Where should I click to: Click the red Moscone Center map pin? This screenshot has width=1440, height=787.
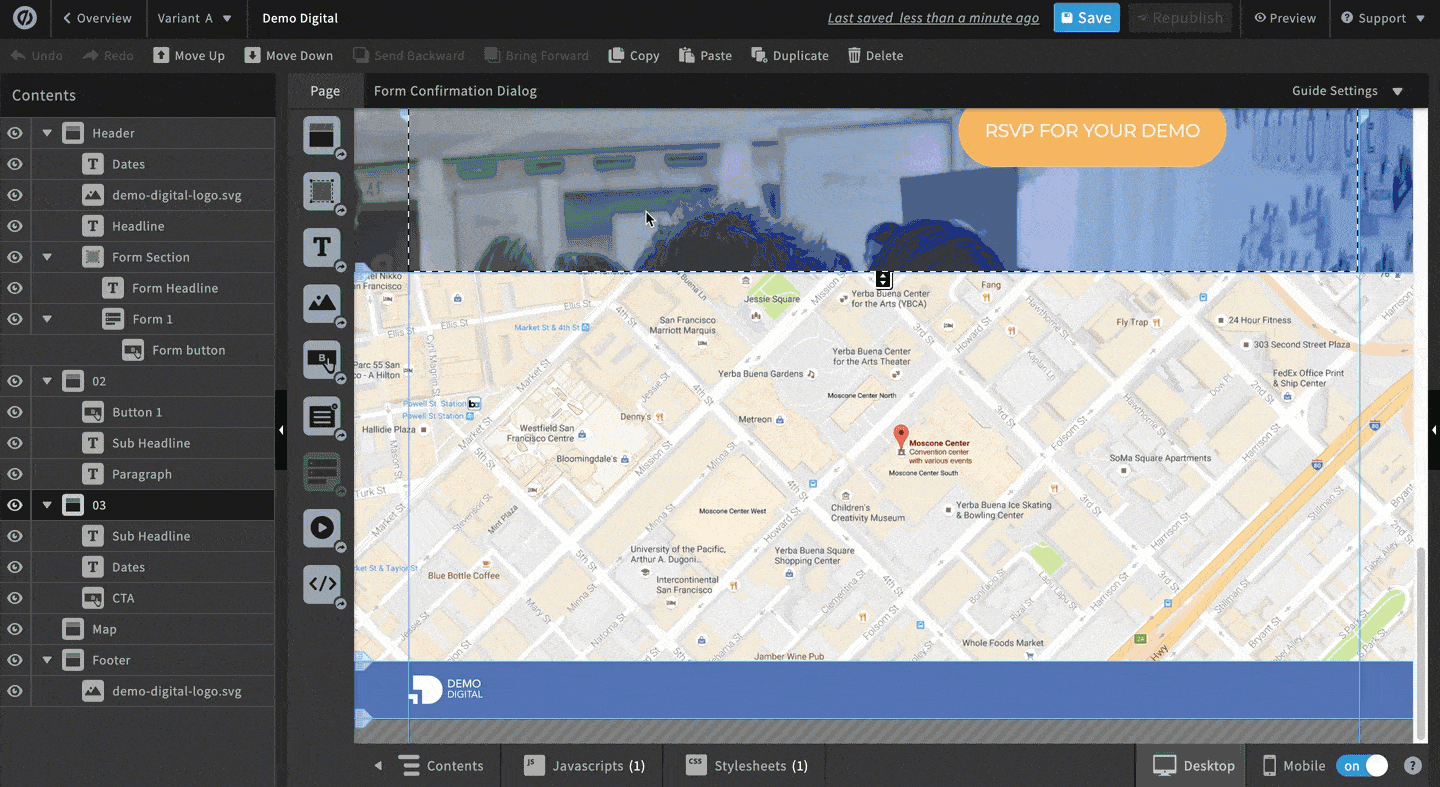click(901, 436)
